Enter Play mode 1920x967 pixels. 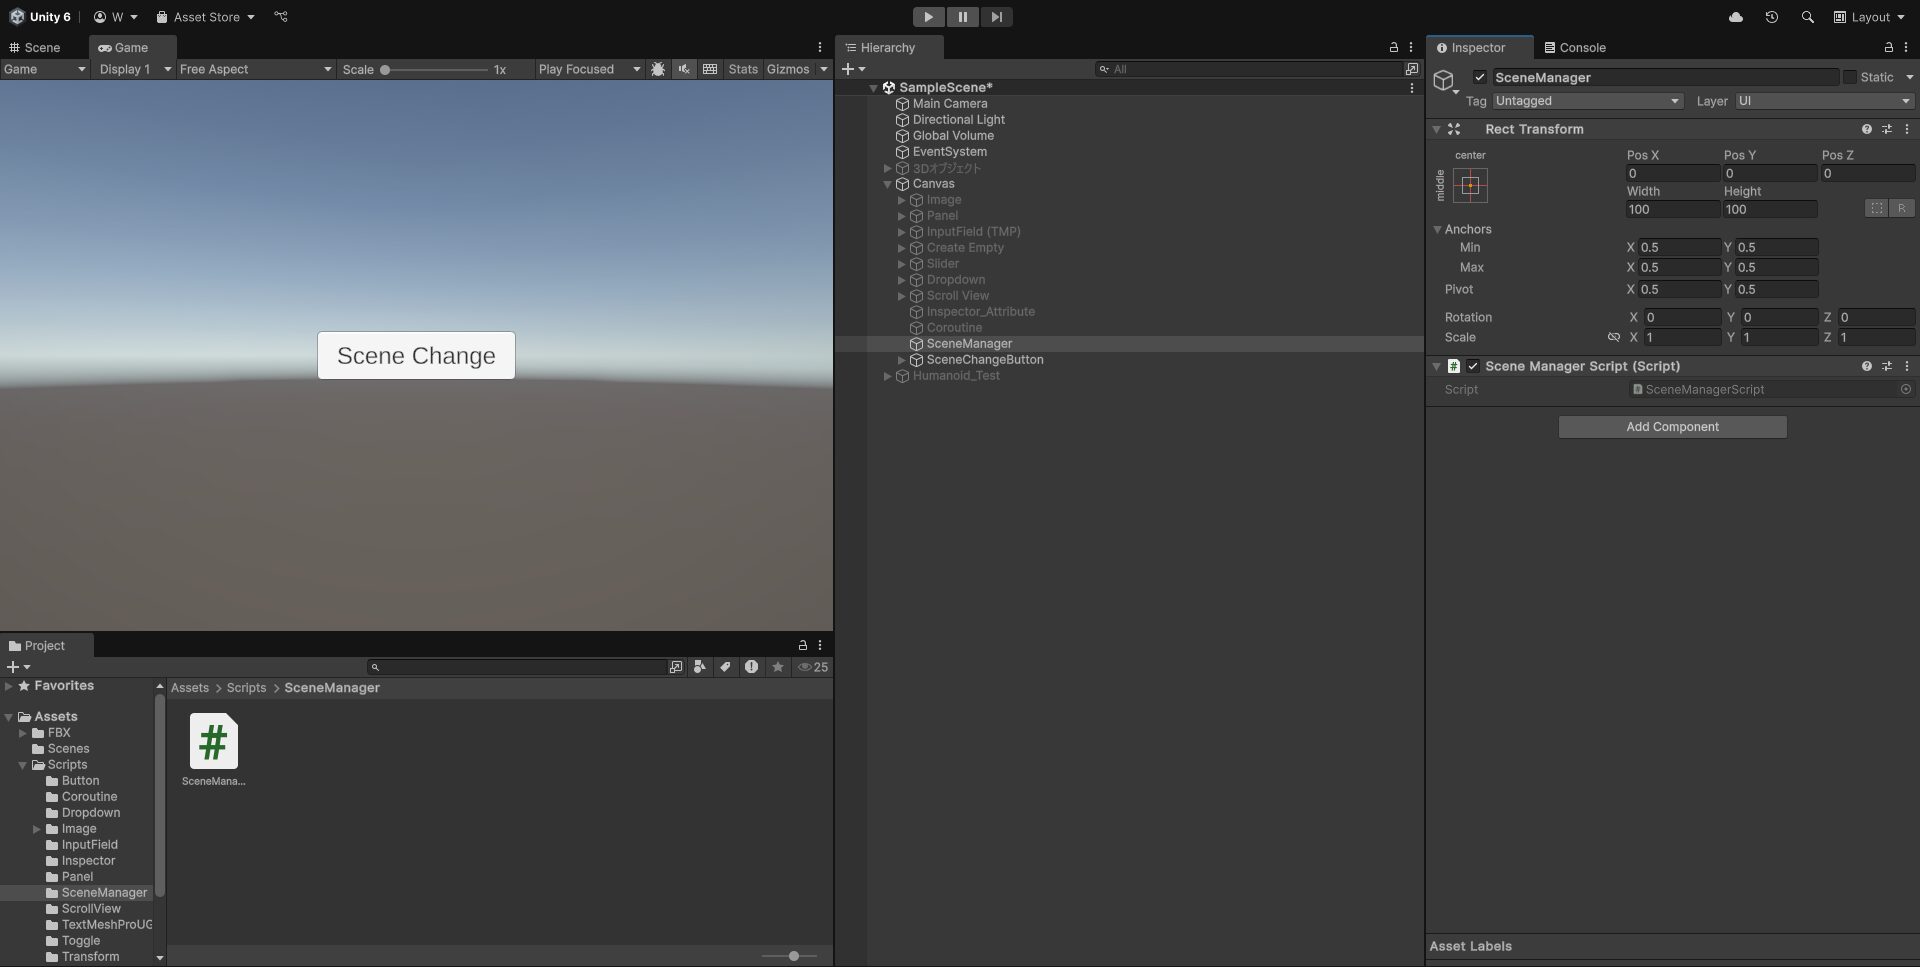pyautogui.click(x=929, y=17)
